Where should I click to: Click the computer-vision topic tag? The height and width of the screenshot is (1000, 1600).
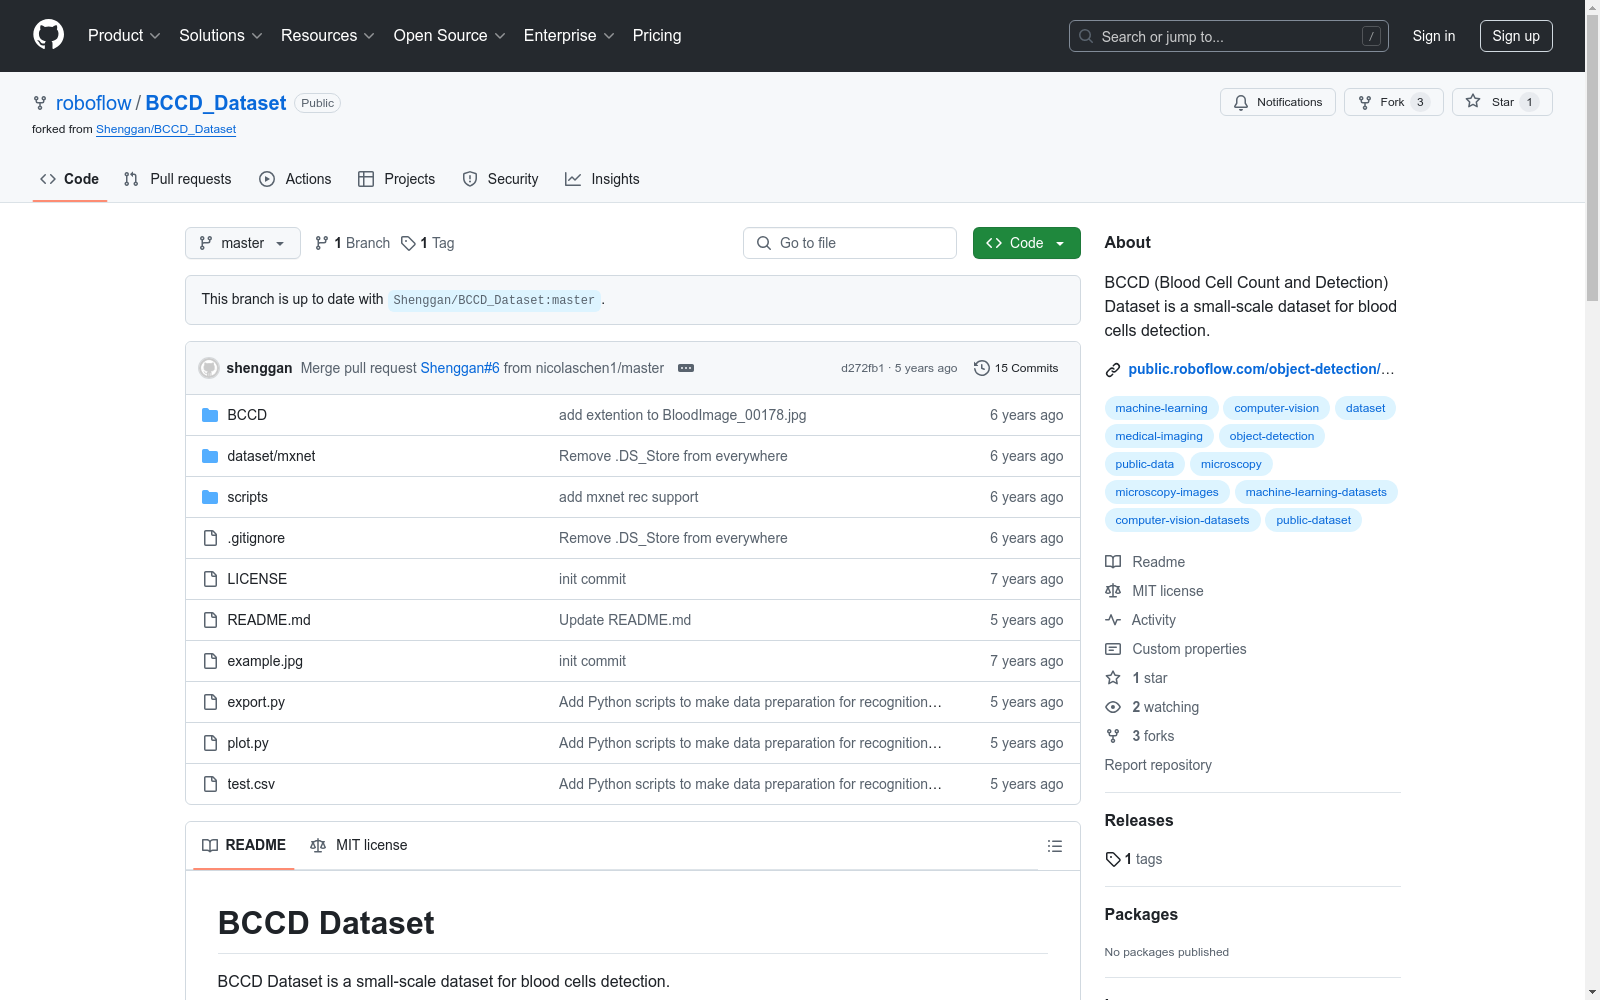tap(1276, 408)
